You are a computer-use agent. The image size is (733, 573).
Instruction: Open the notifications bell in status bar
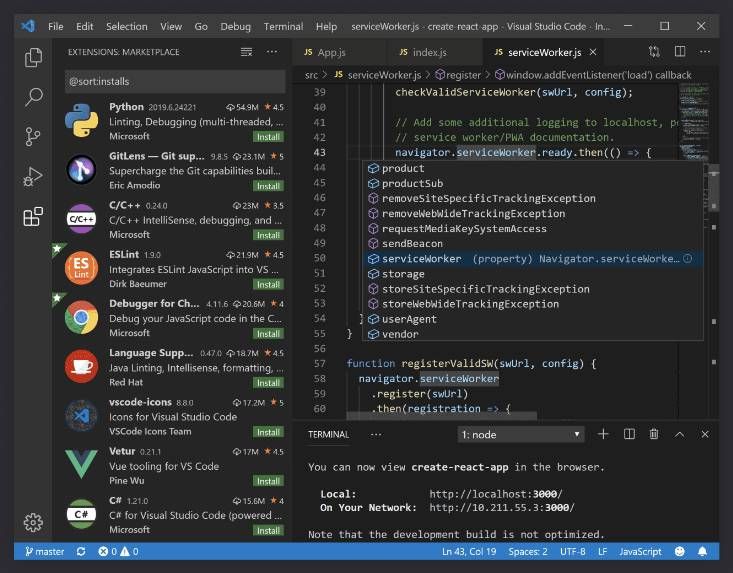[702, 552]
